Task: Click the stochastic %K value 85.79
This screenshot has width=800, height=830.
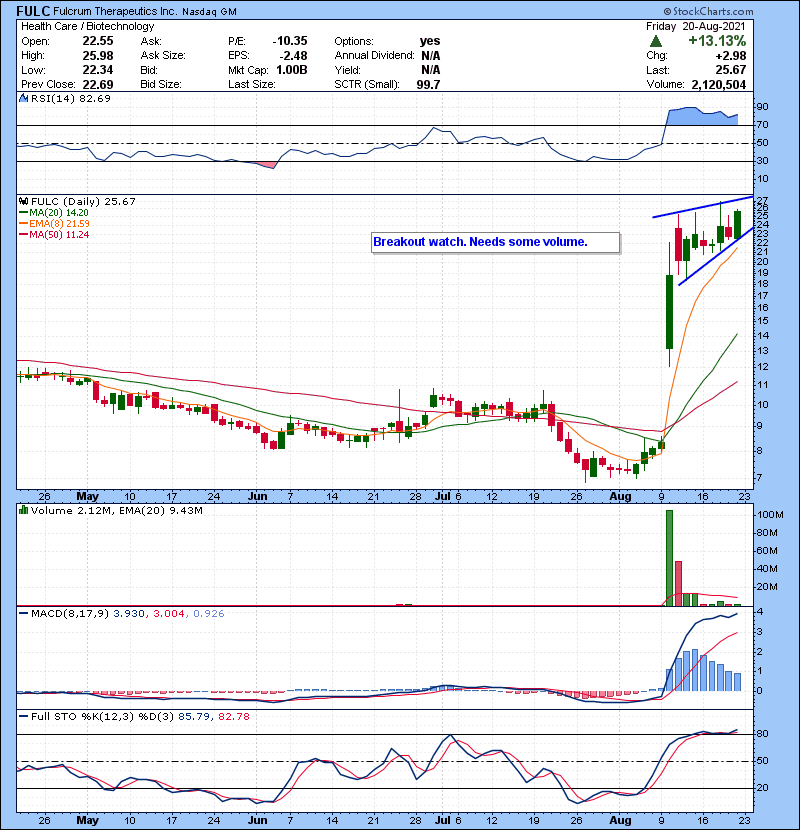Action: pos(194,716)
